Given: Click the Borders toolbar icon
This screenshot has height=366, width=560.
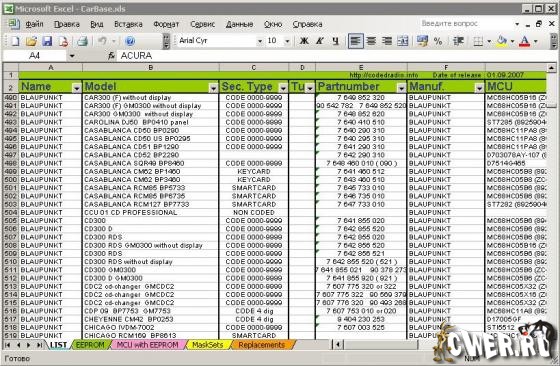Looking at the screenshot, I should 478,41.
